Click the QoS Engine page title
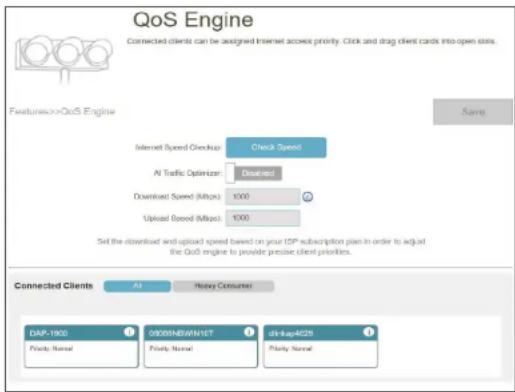Viewport: 515px width, 392px height. (193, 20)
